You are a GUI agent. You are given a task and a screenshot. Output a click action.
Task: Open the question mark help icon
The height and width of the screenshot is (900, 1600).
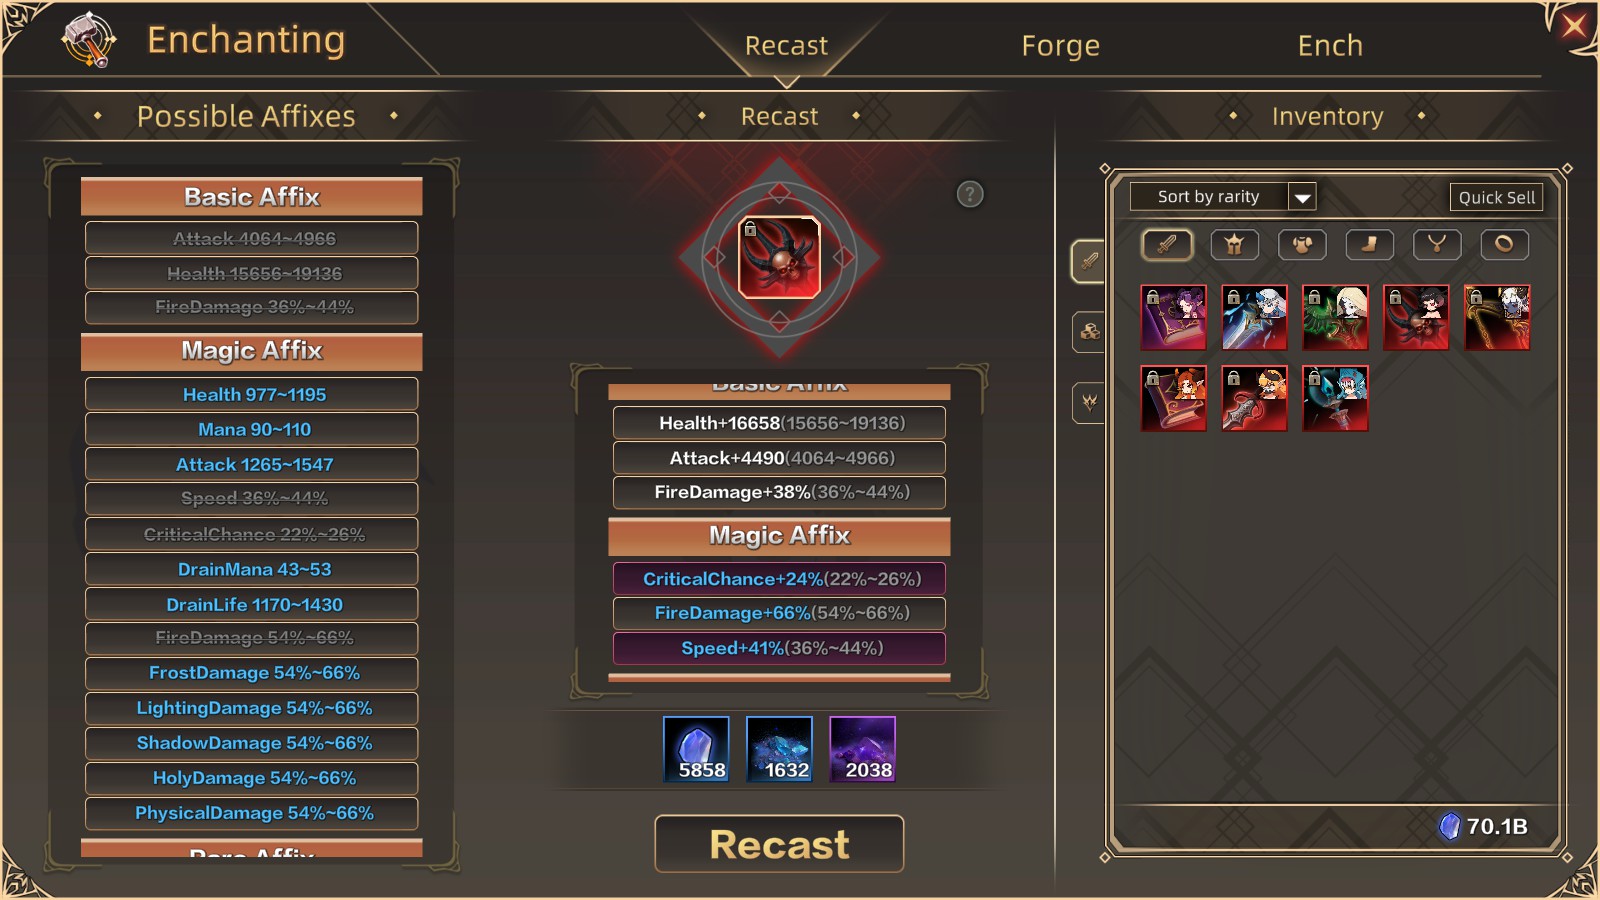tap(970, 194)
